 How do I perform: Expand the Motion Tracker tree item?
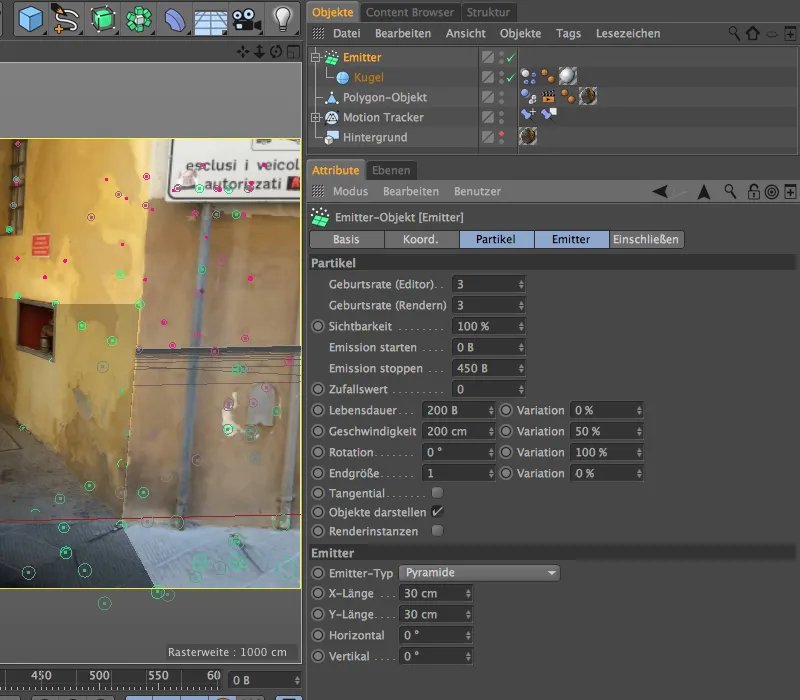pyautogui.click(x=316, y=117)
